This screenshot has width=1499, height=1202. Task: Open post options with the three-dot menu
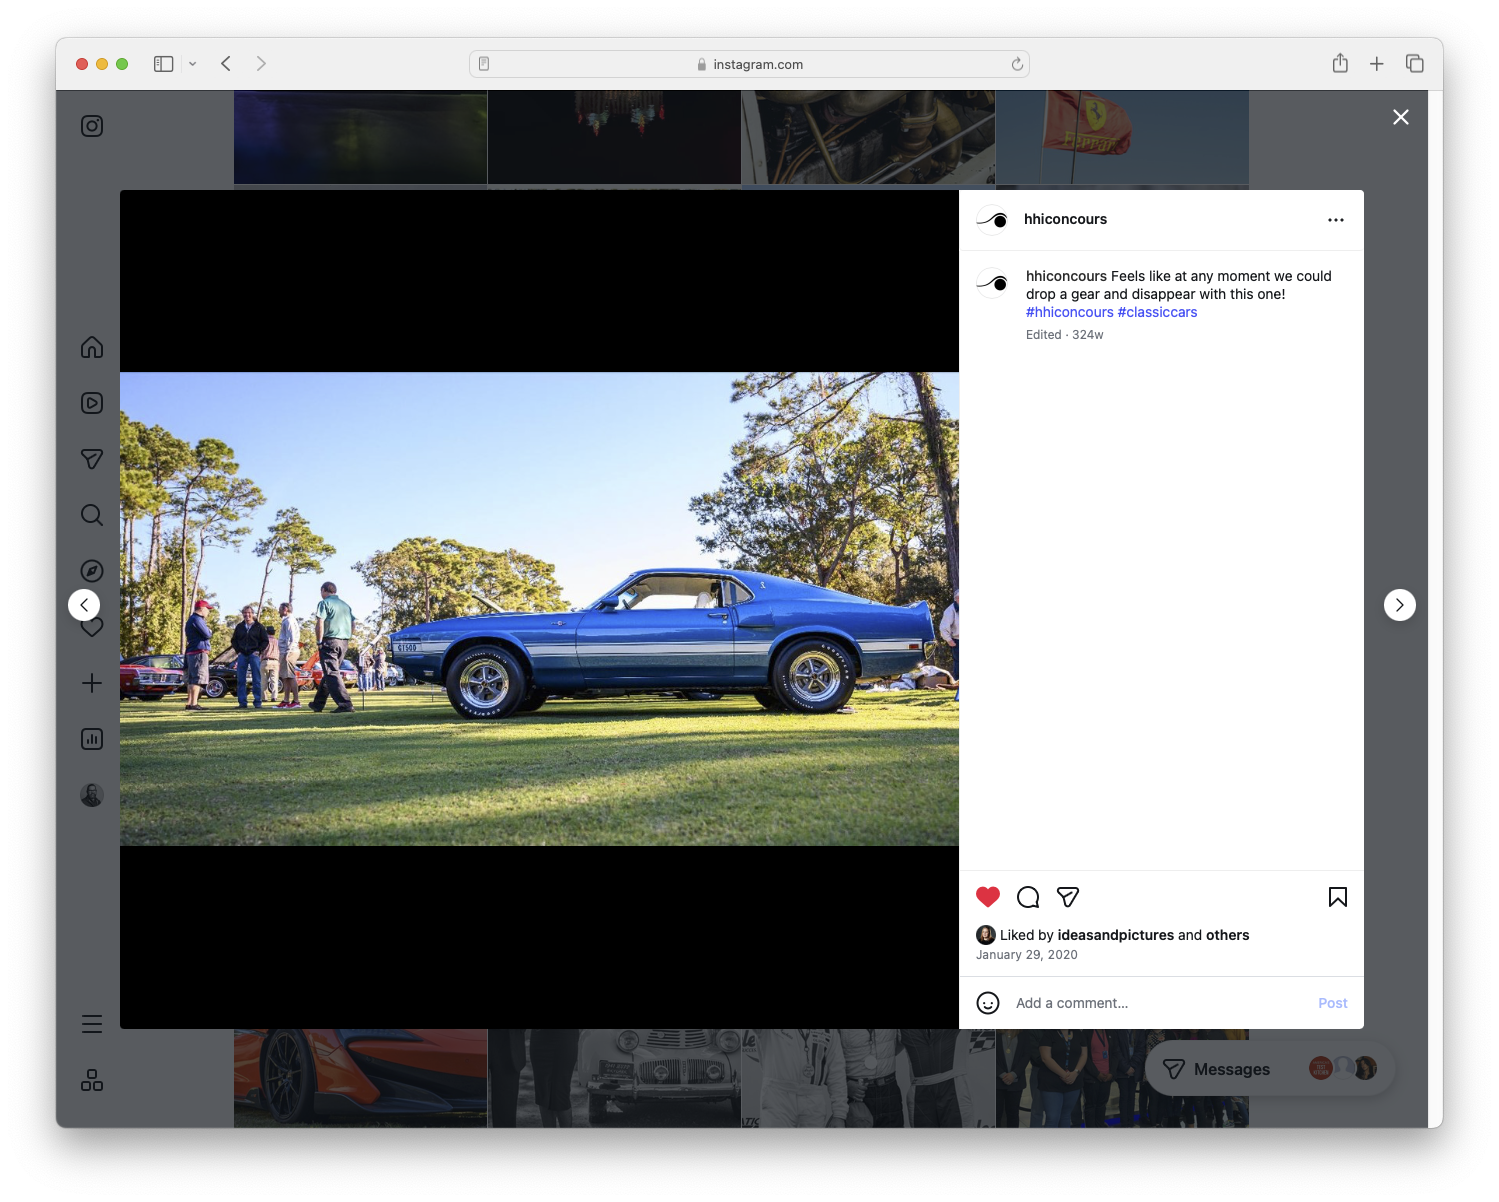[1336, 219]
